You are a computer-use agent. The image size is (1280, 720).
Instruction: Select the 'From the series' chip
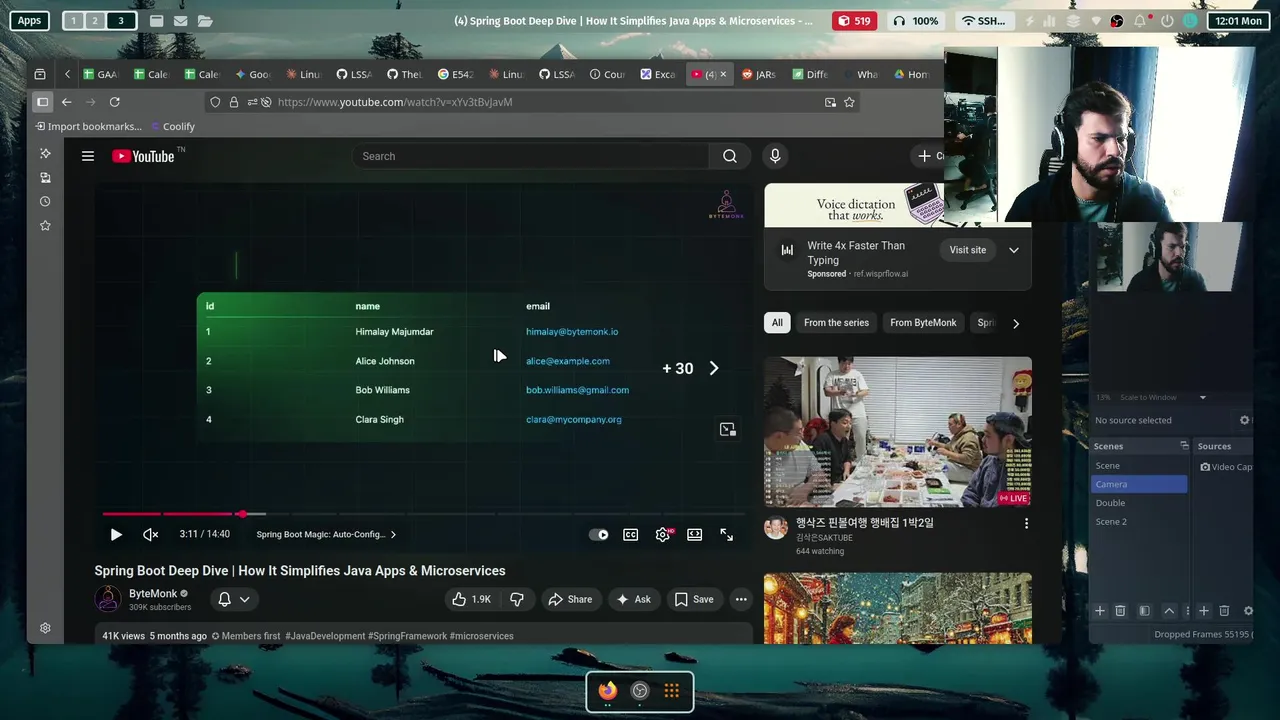pyautogui.click(x=836, y=323)
